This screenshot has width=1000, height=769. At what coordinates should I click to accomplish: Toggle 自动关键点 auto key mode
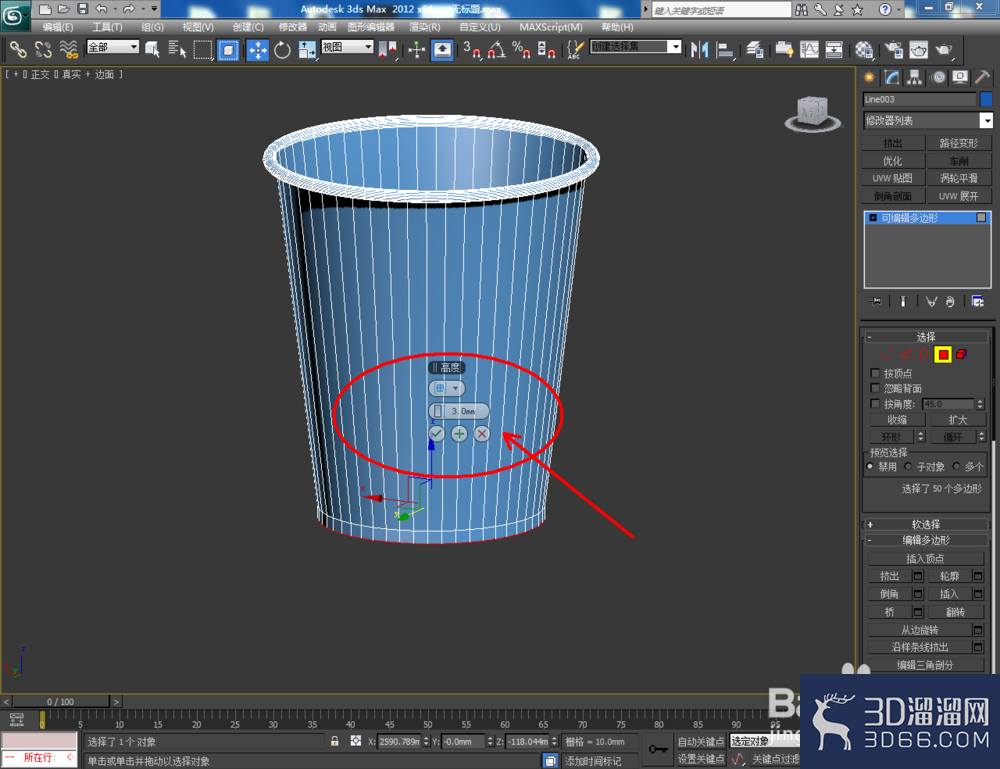pos(701,741)
